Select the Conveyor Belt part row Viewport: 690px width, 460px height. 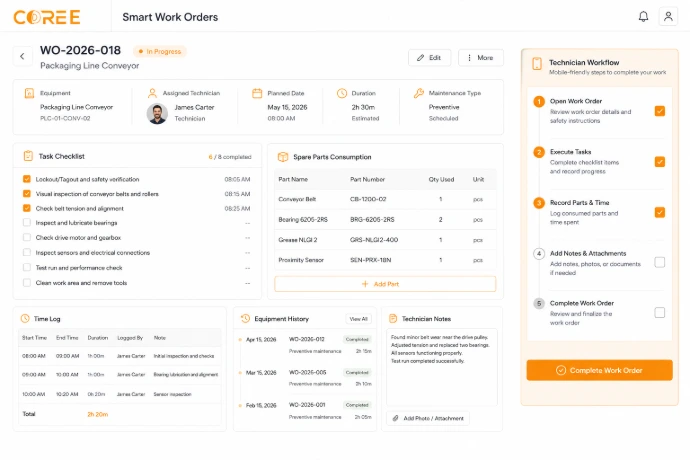point(385,199)
